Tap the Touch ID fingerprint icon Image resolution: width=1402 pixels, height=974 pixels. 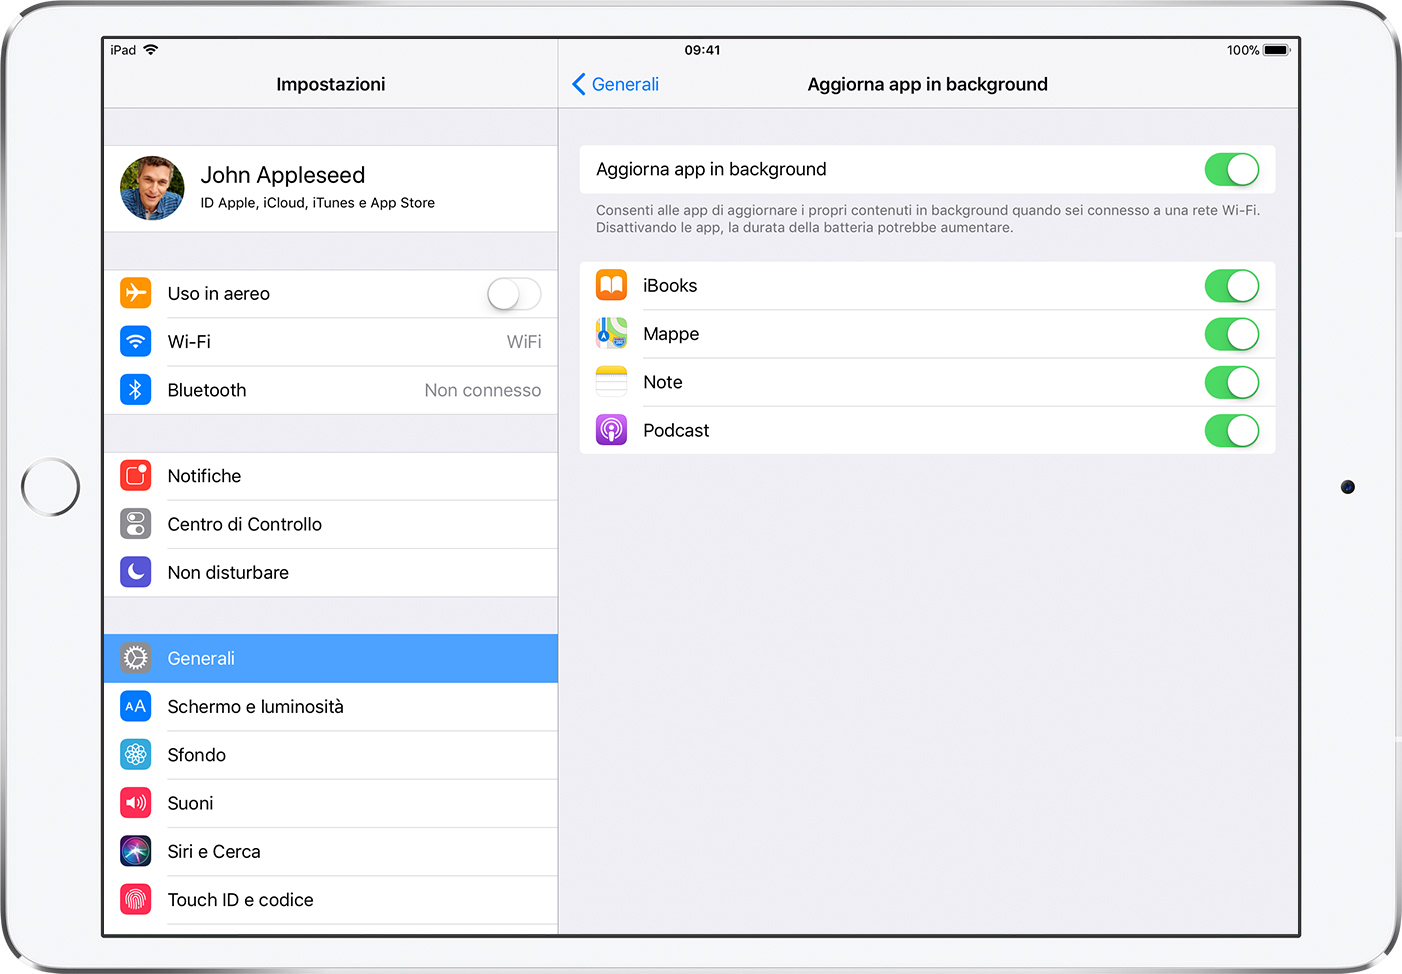136,900
